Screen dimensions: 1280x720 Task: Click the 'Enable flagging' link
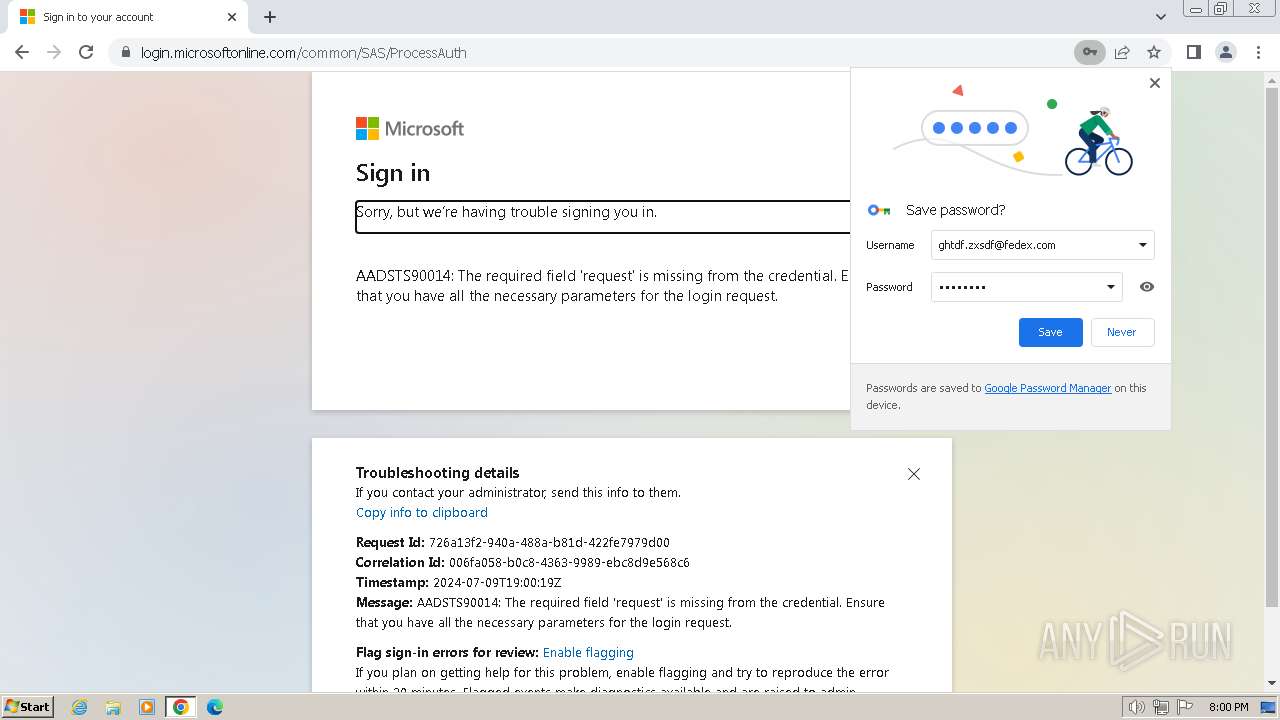588,652
